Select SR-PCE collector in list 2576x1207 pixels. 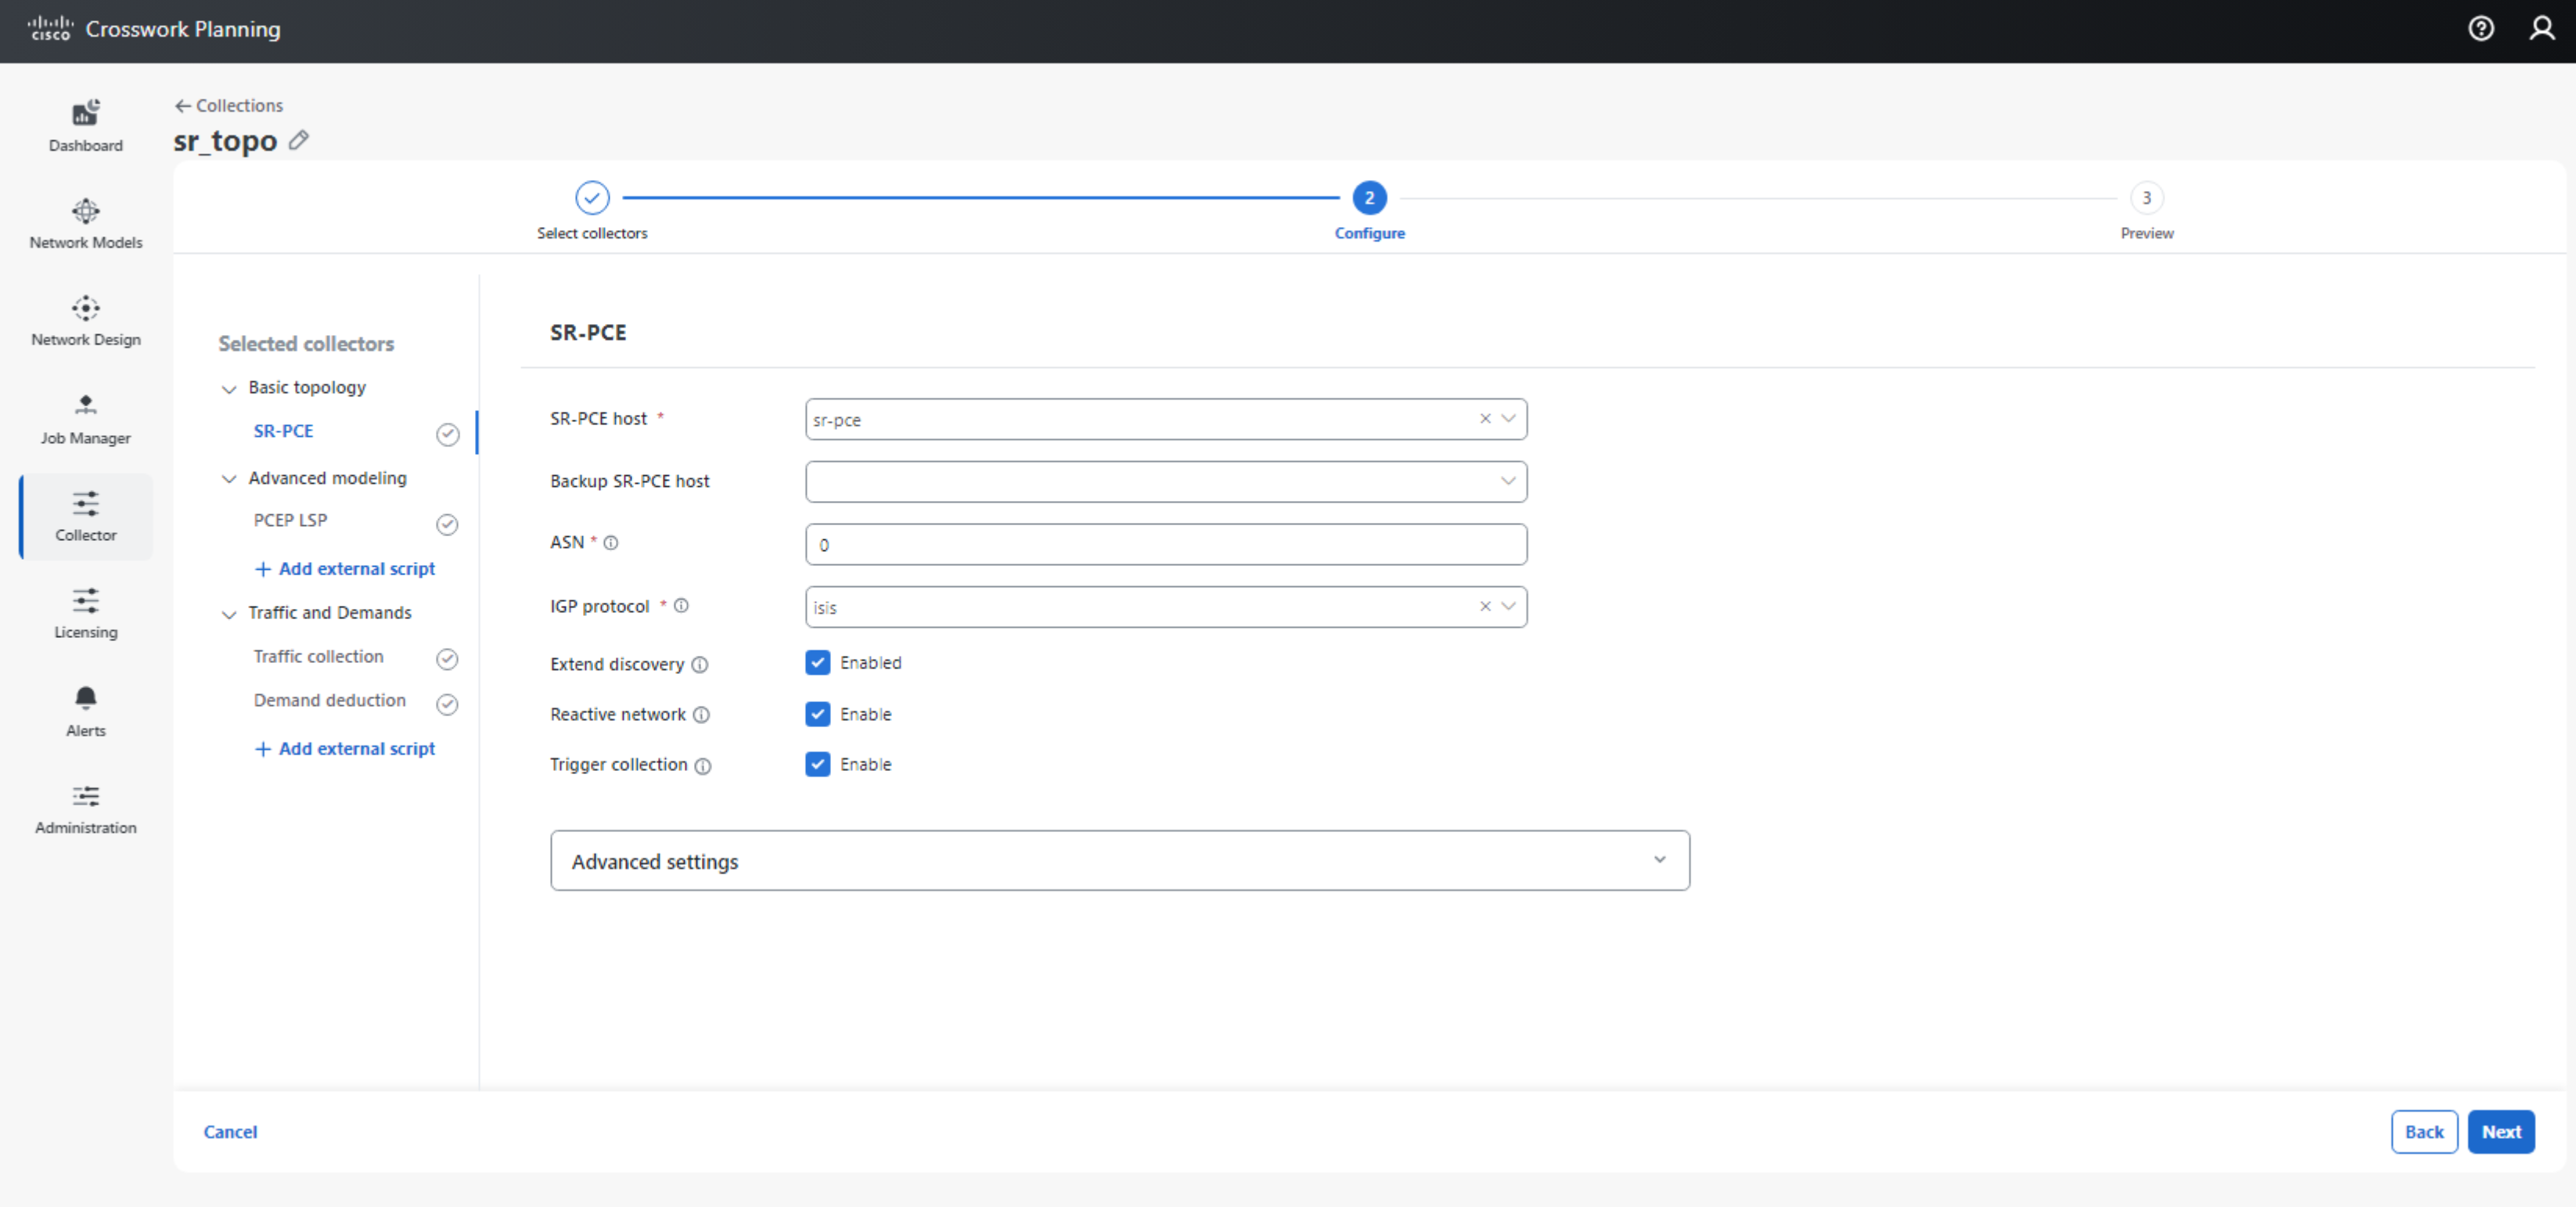pos(283,431)
